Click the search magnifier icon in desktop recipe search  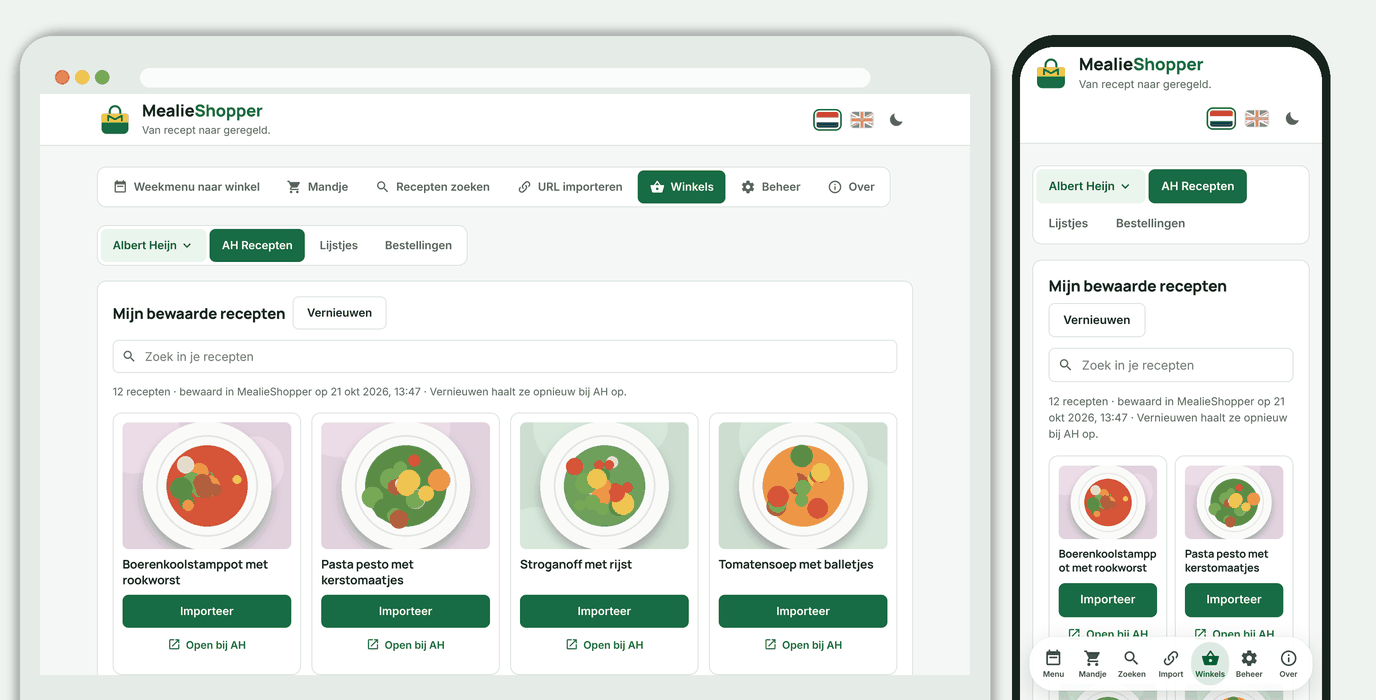click(x=130, y=357)
